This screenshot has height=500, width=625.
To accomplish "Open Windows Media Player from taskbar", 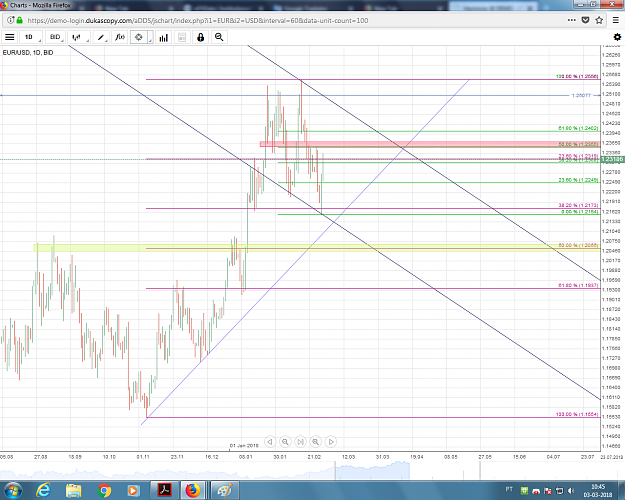I will [133, 490].
